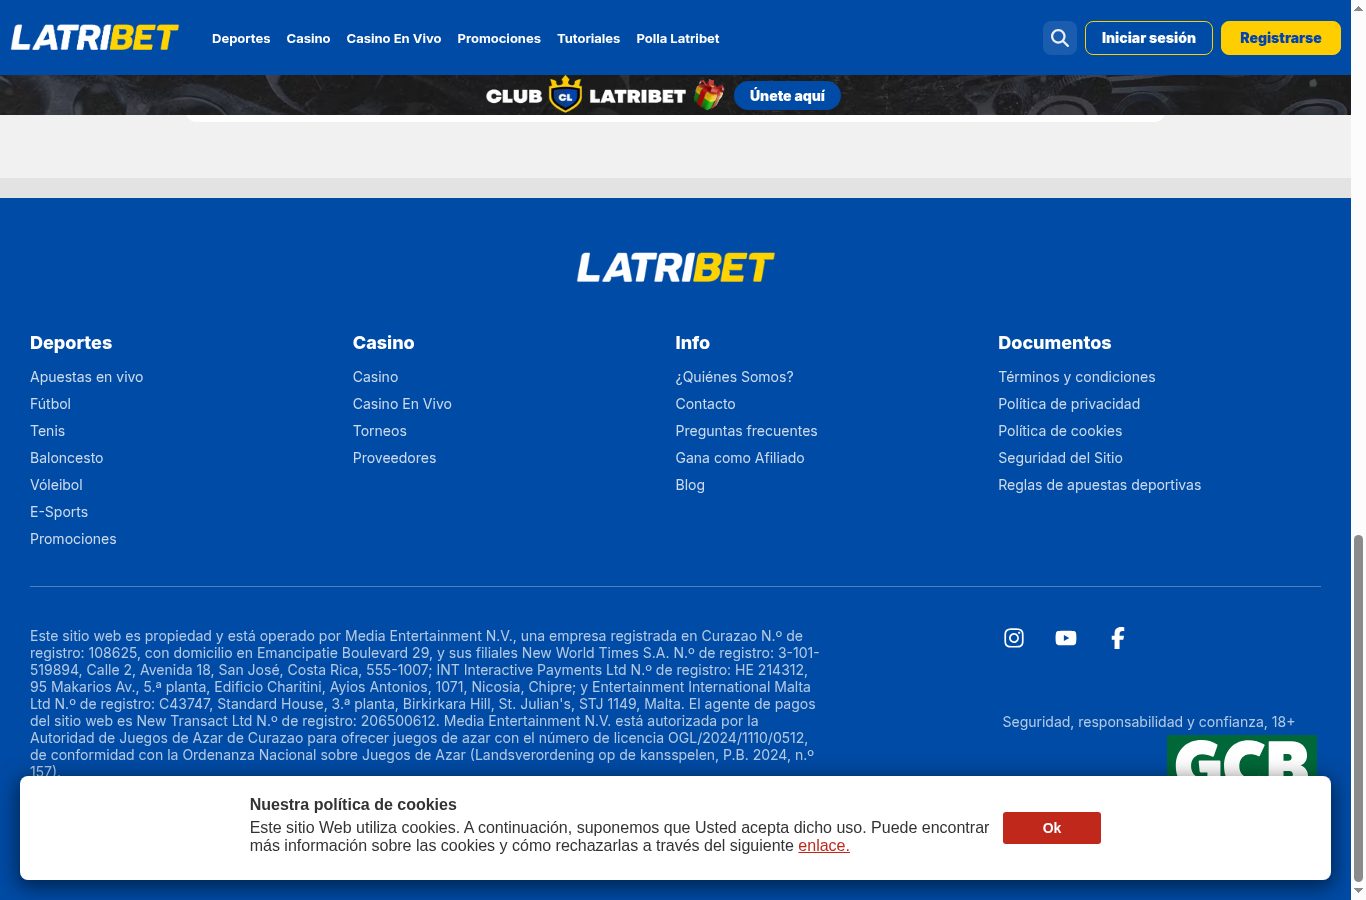Open Casino link in footer Casino column

coord(376,377)
